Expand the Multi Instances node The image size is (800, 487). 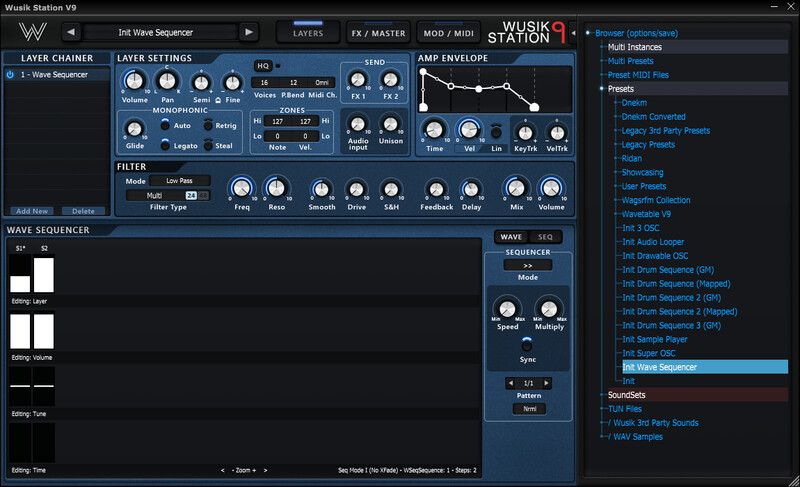pos(603,47)
